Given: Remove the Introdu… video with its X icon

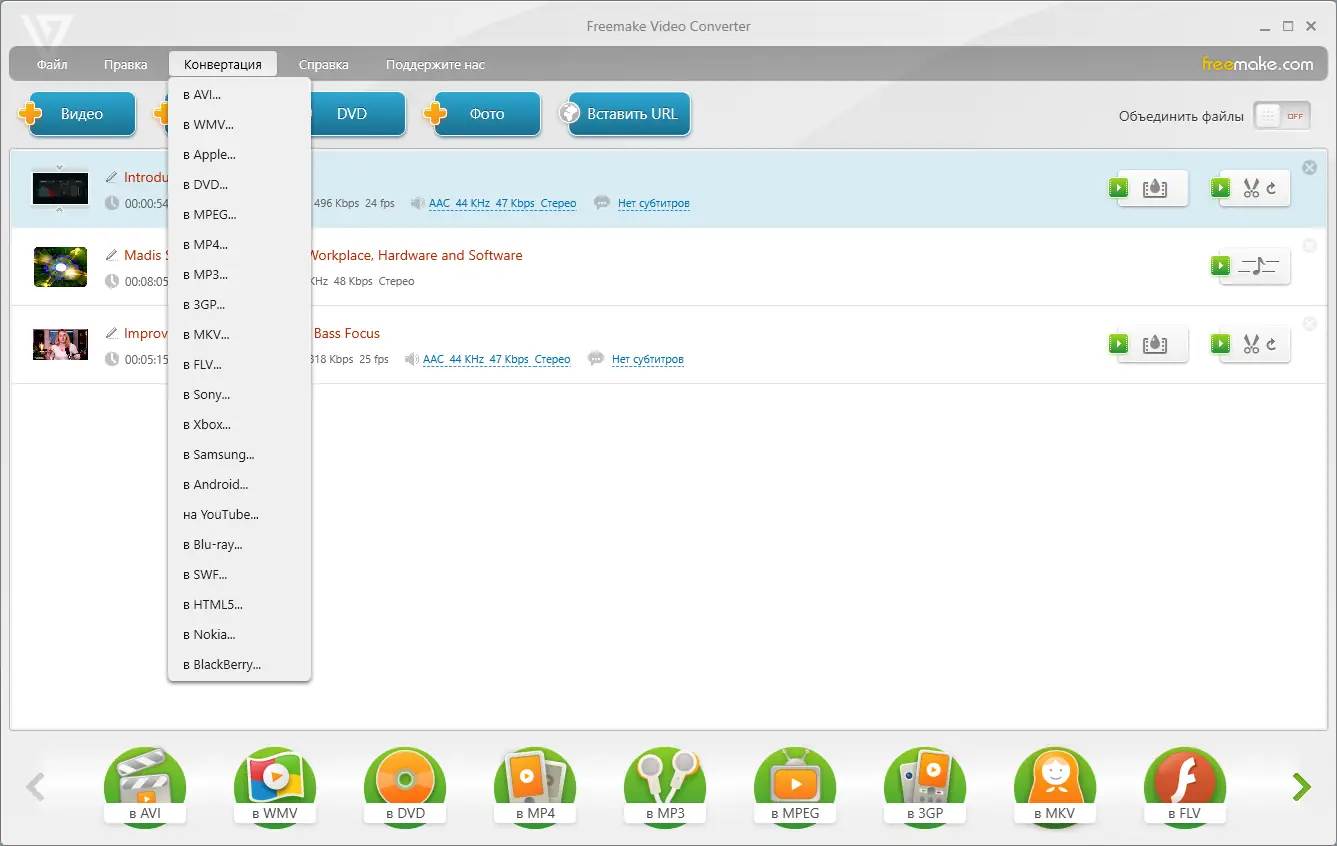Looking at the screenshot, I should click(1310, 168).
